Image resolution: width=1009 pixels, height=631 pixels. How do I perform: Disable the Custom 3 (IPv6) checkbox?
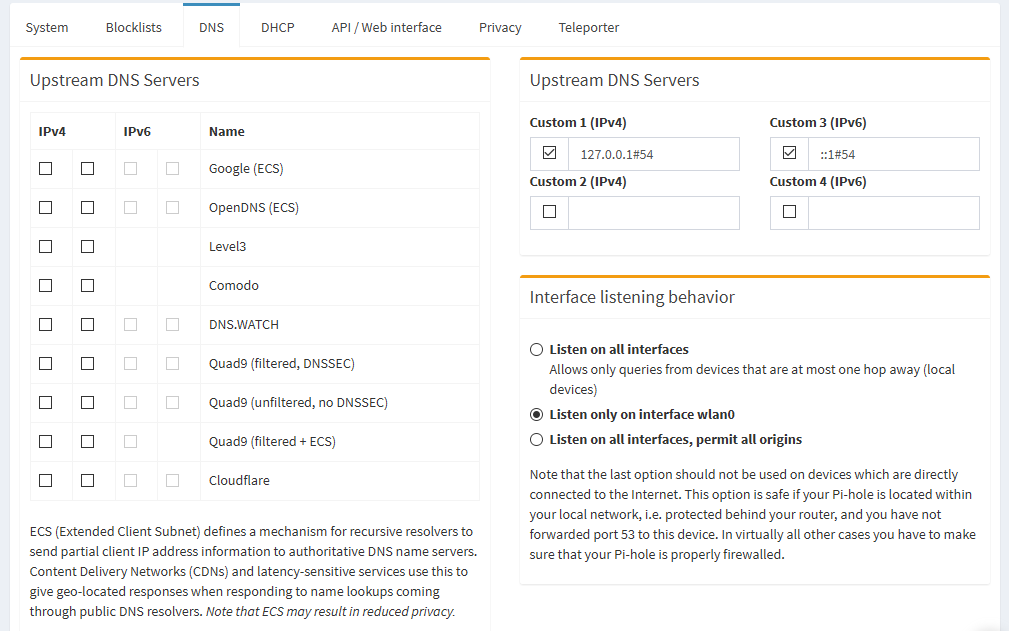click(x=789, y=152)
